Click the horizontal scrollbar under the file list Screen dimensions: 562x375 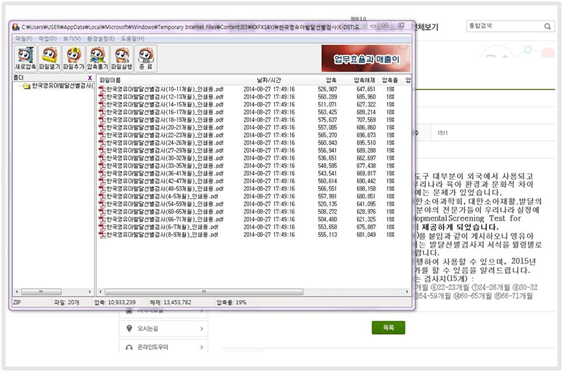(x=254, y=291)
